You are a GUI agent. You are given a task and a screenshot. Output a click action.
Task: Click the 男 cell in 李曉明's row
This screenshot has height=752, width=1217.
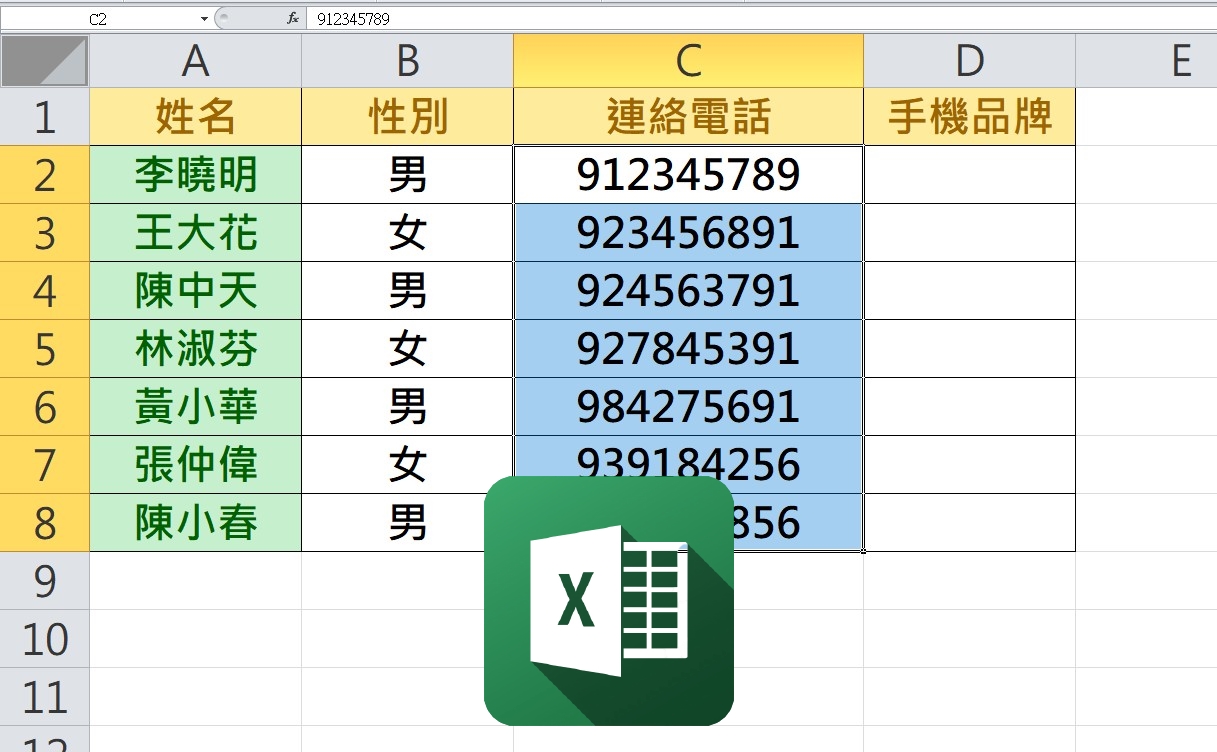[407, 175]
